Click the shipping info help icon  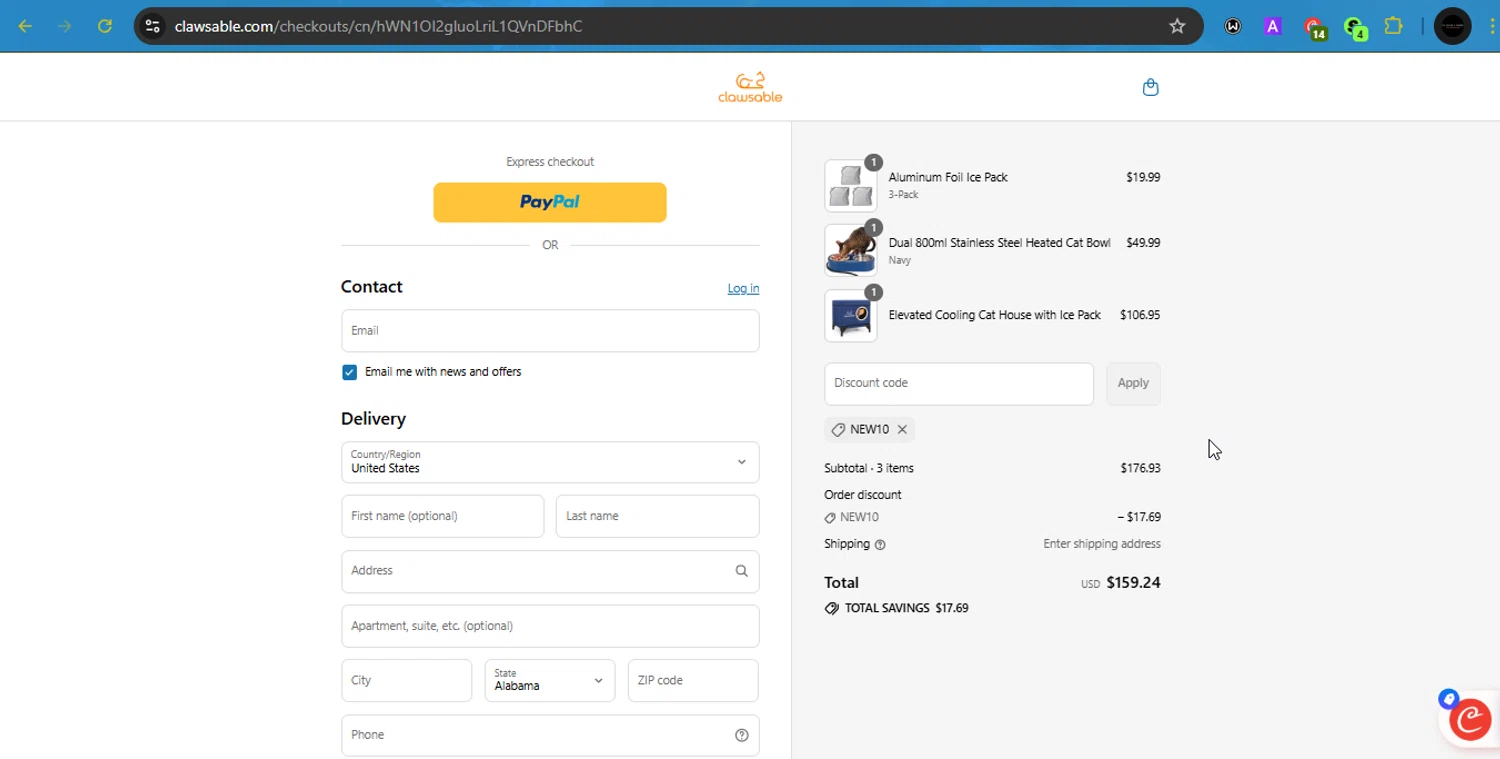pos(880,545)
